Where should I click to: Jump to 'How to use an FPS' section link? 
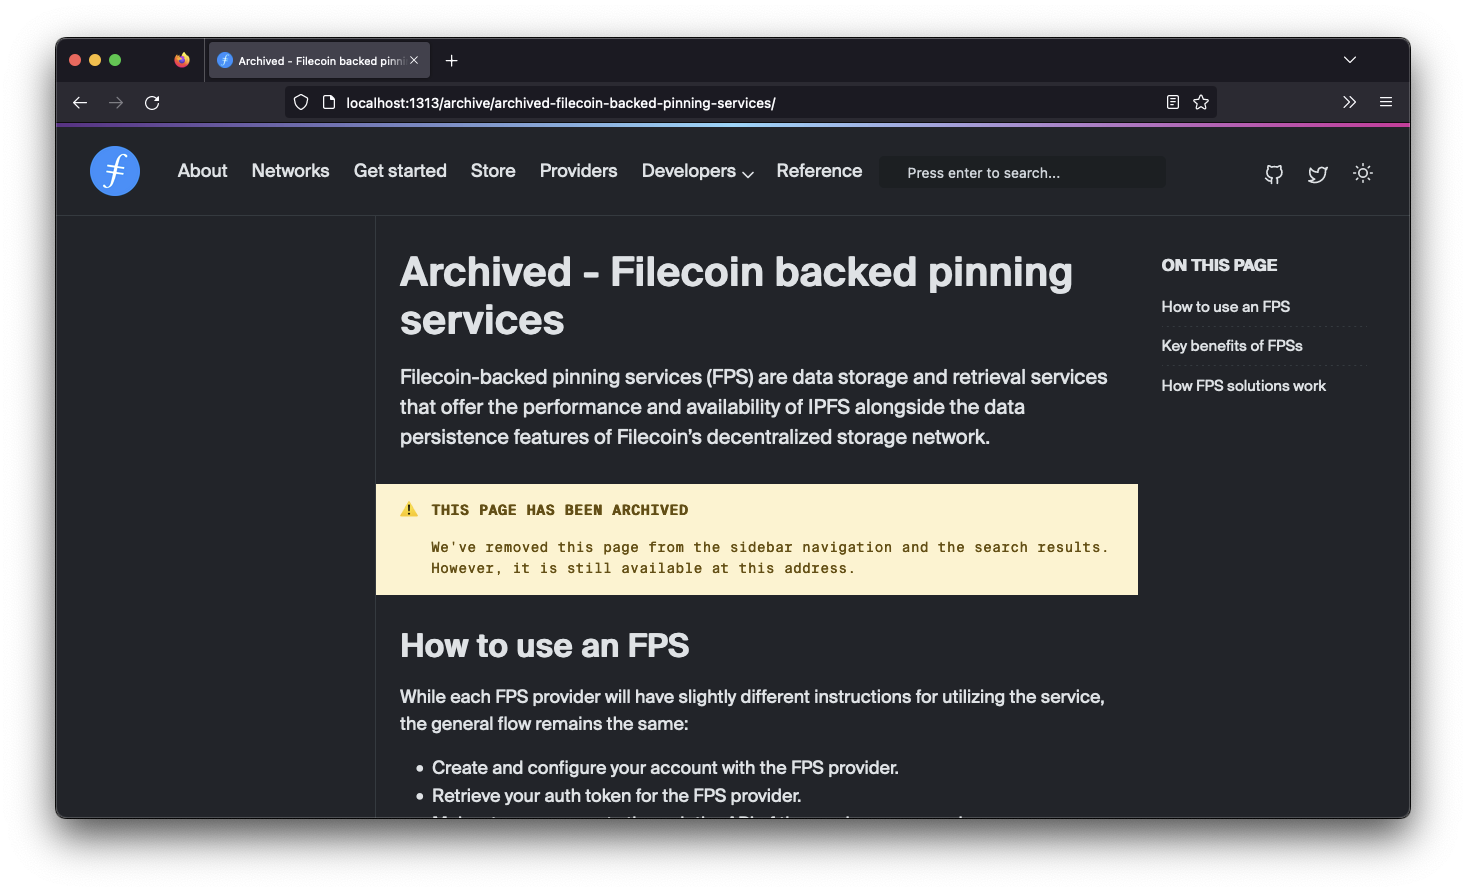1226,307
